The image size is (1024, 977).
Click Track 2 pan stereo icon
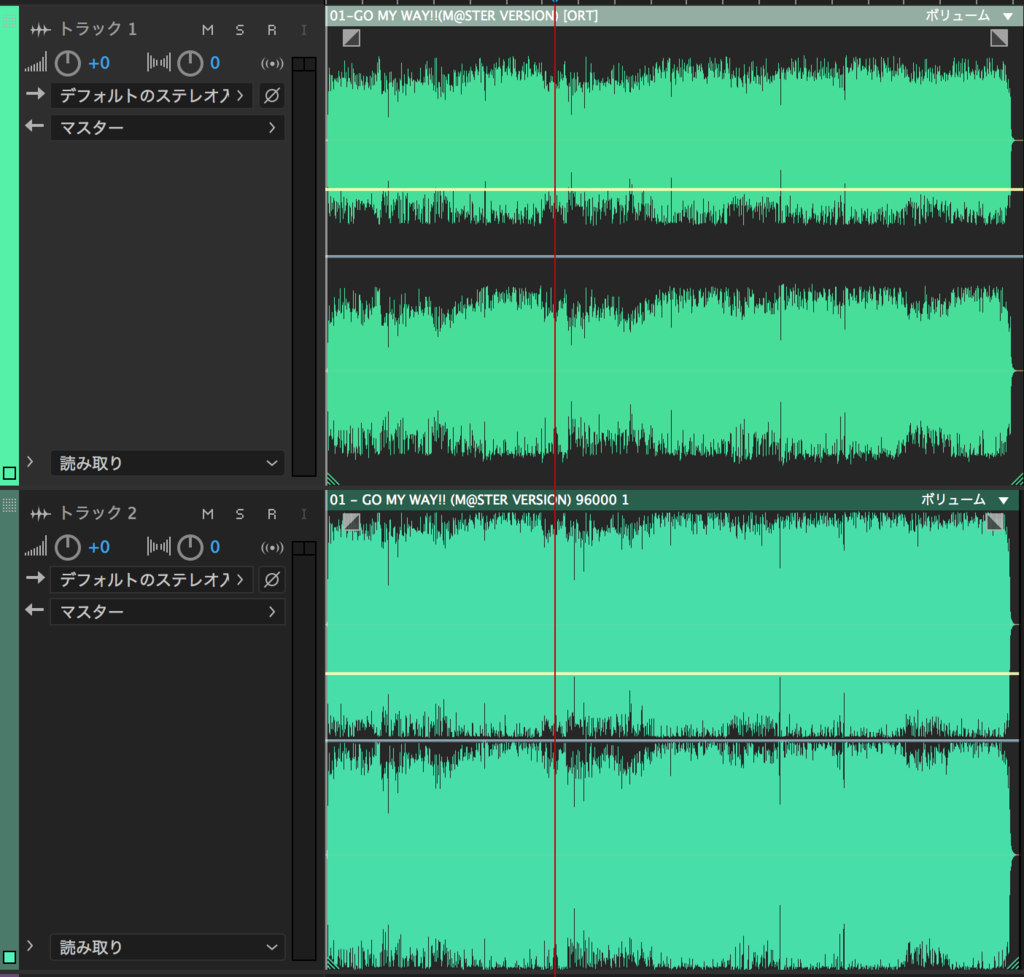click(159, 547)
